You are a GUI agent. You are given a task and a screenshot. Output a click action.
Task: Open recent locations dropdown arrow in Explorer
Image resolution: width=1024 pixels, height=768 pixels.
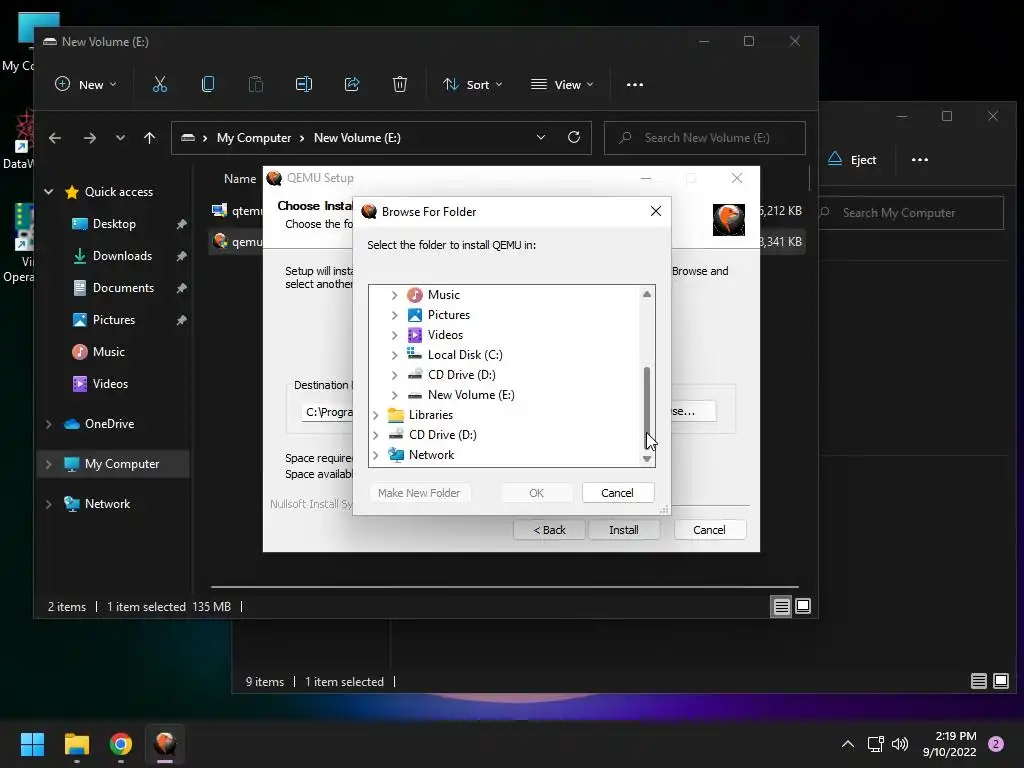point(120,138)
